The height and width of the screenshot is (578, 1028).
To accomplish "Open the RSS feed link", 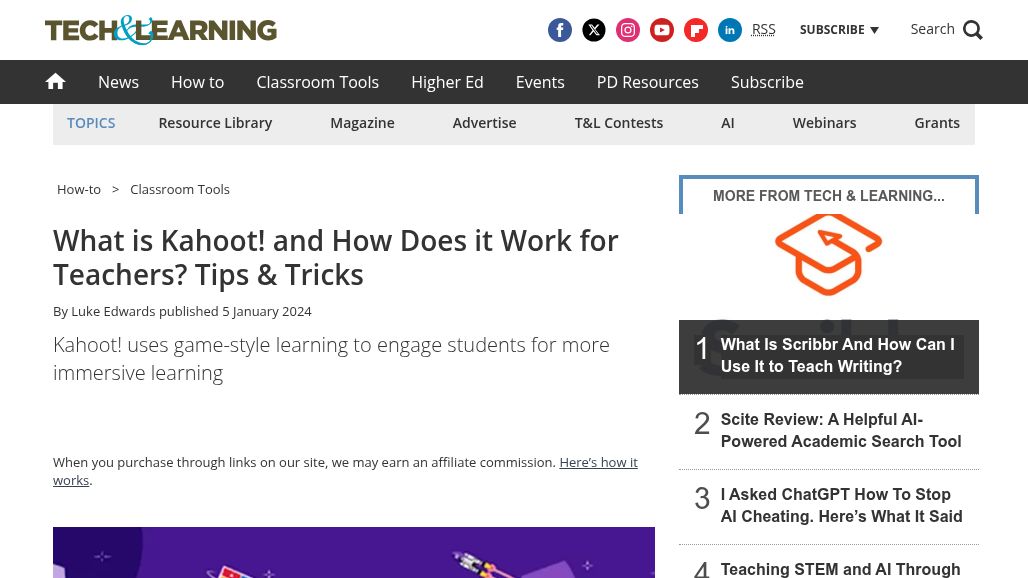I will 763,29.
